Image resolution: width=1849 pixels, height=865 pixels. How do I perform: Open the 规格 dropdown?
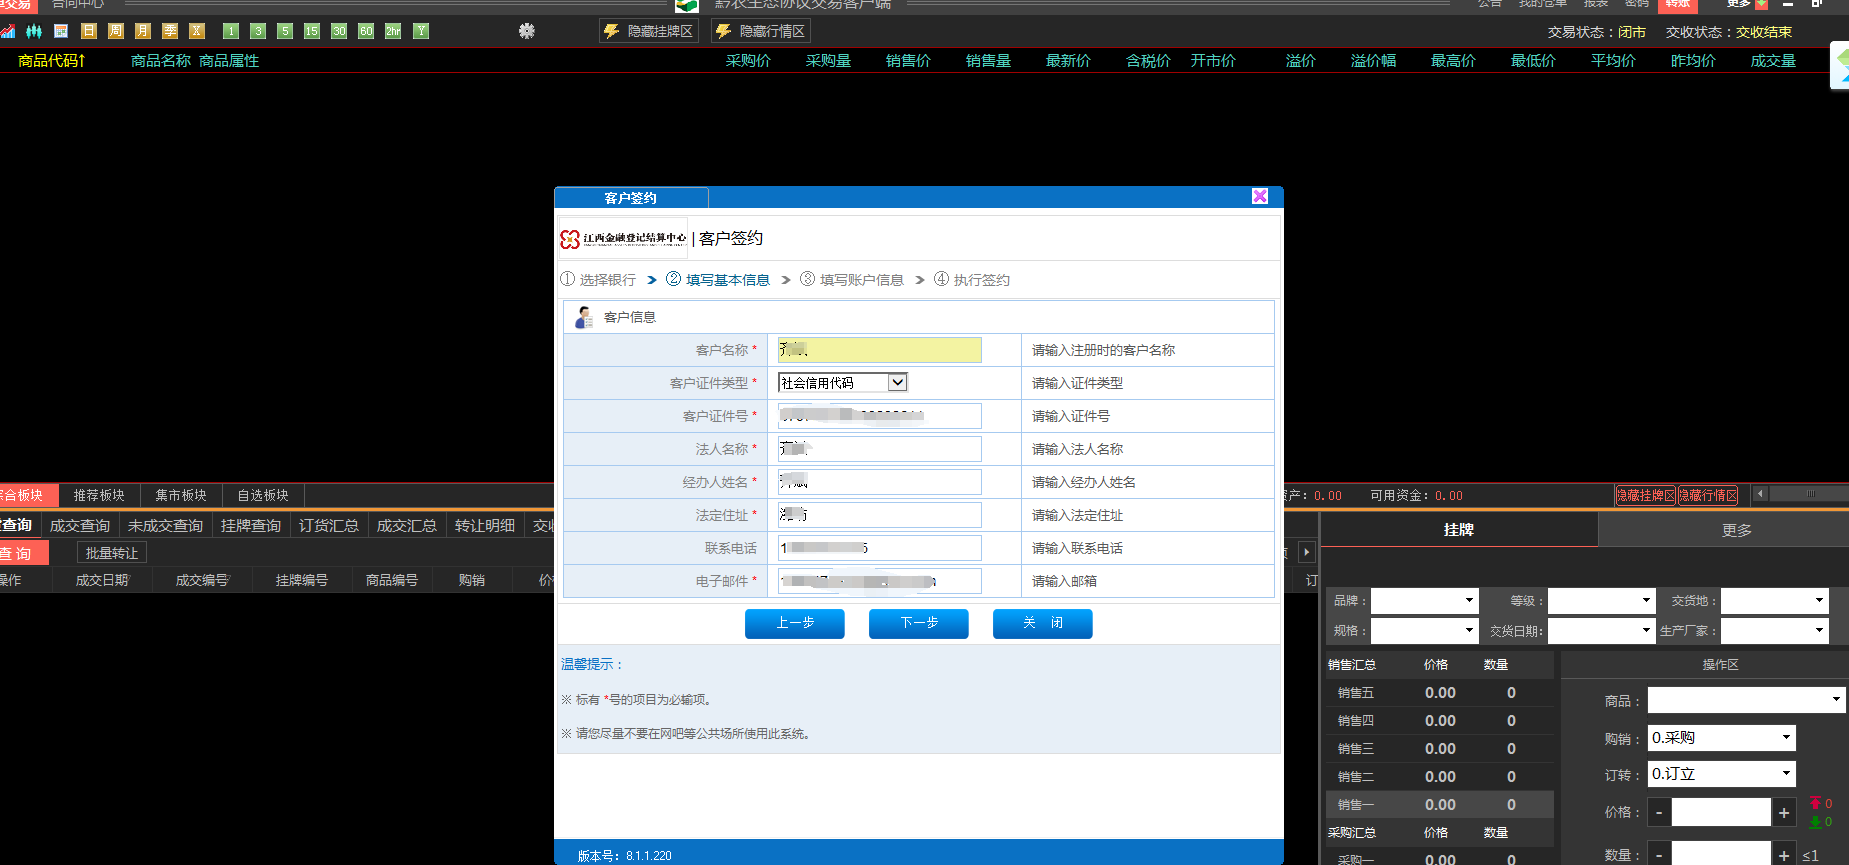pos(1424,631)
